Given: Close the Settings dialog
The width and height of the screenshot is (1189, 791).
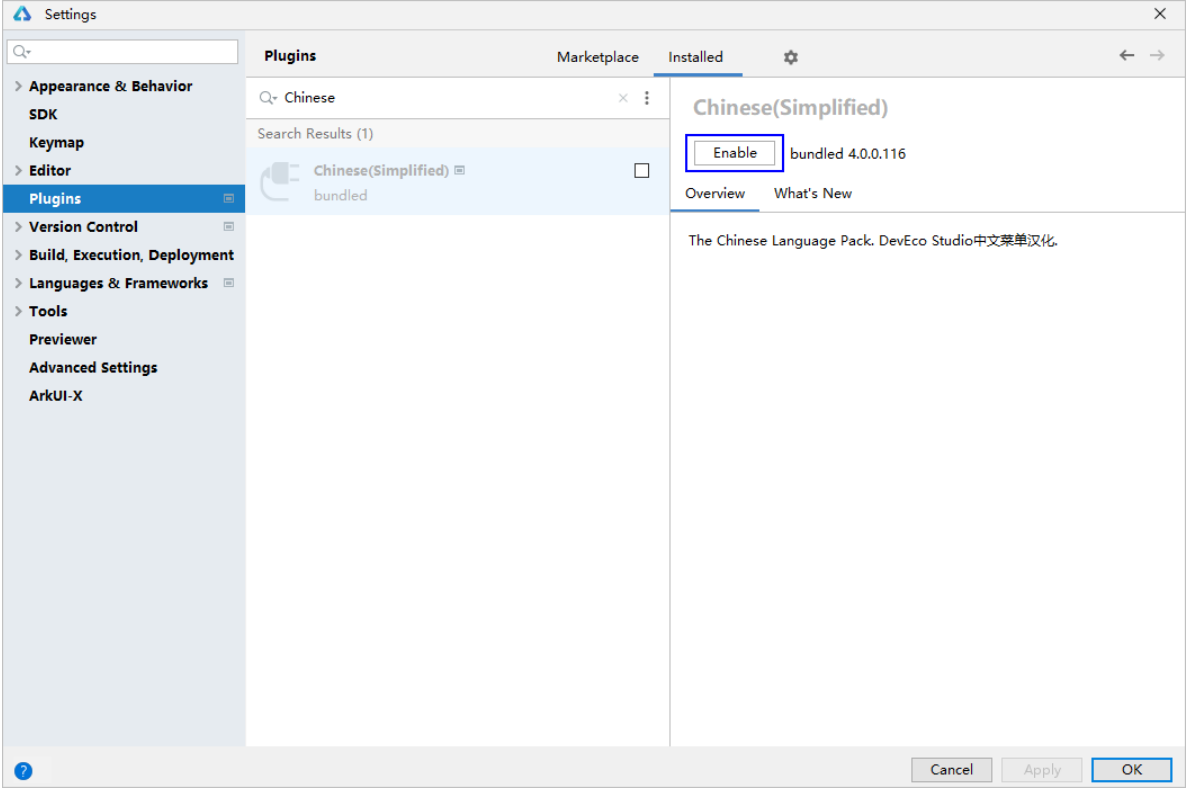Looking at the screenshot, I should (x=1159, y=14).
